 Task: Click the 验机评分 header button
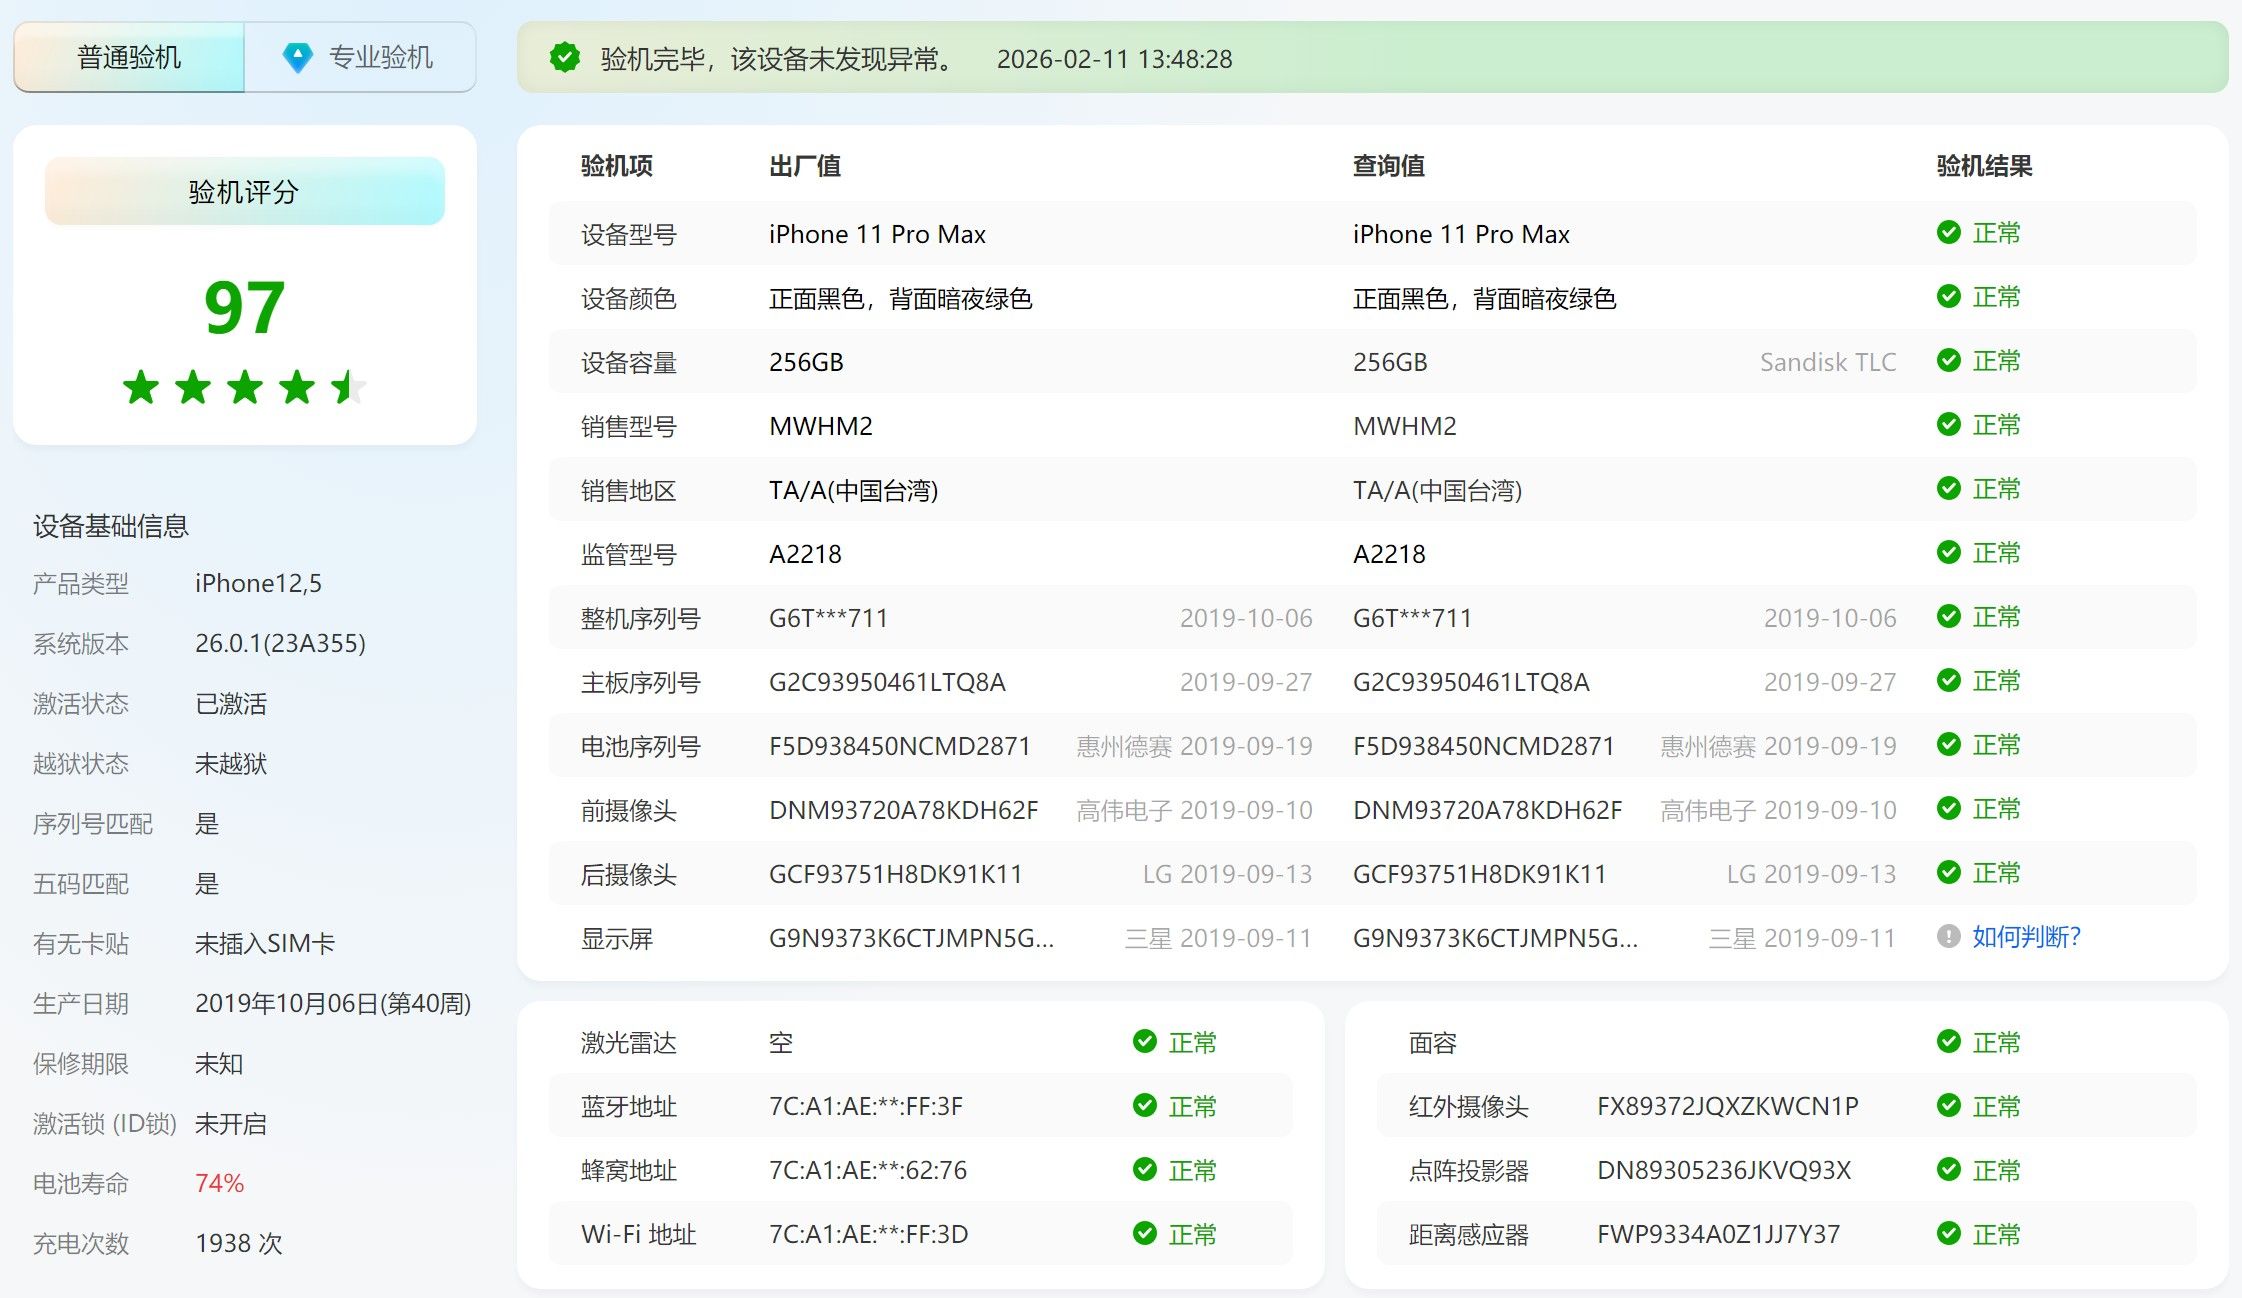[243, 190]
